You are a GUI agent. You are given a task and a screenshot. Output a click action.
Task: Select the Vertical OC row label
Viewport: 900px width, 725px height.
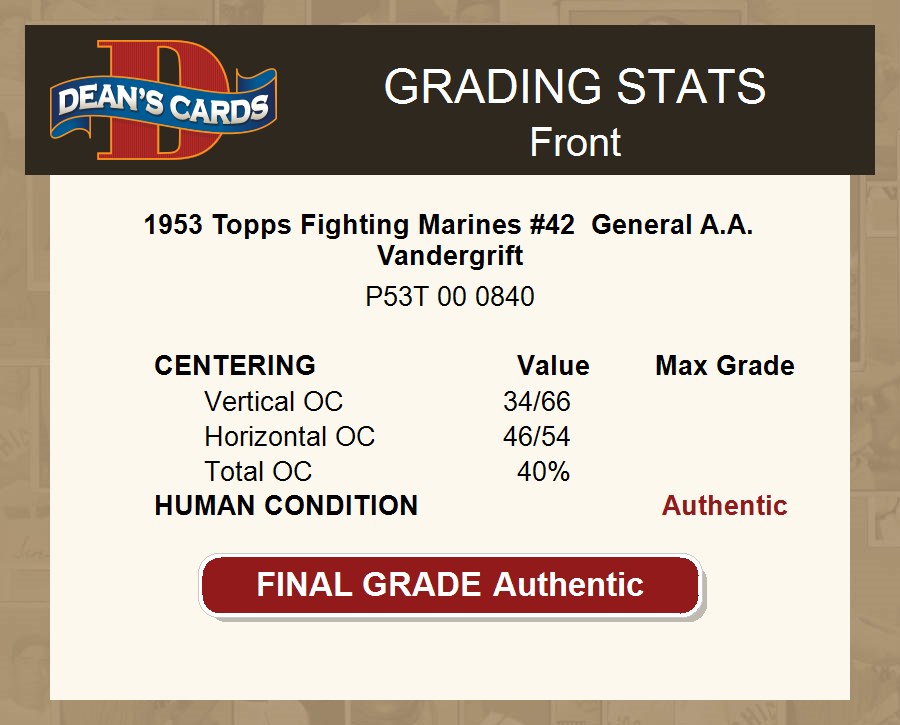(273, 402)
